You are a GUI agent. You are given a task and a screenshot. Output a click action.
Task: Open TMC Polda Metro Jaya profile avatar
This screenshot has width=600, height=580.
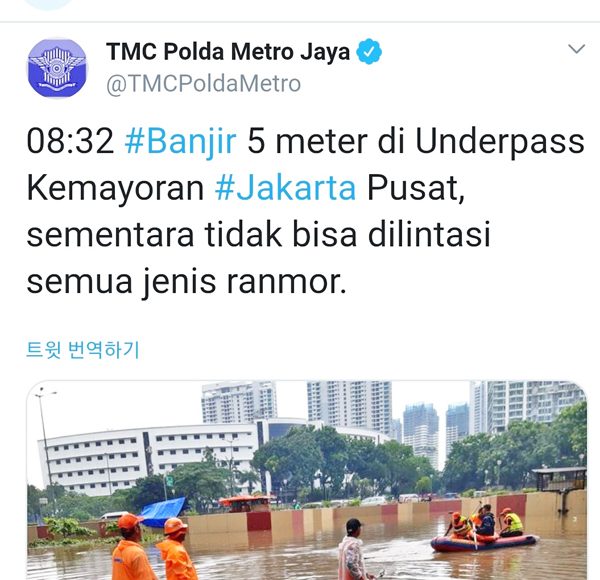click(x=57, y=68)
